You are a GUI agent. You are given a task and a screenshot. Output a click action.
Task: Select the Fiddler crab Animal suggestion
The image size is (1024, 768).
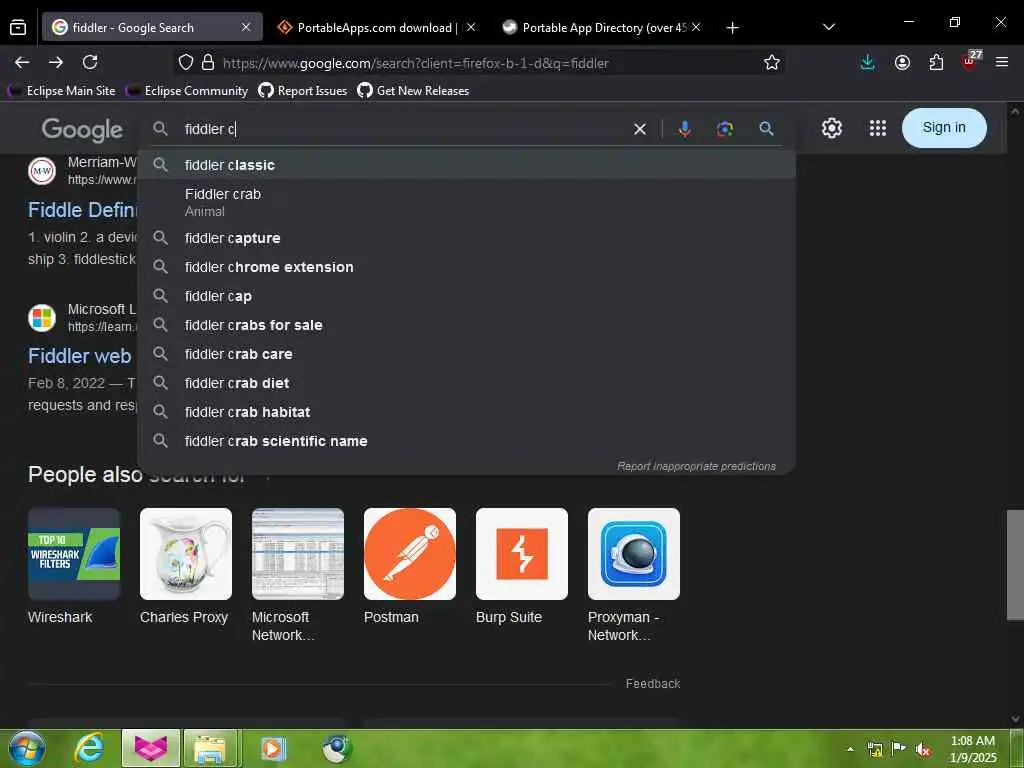point(466,202)
